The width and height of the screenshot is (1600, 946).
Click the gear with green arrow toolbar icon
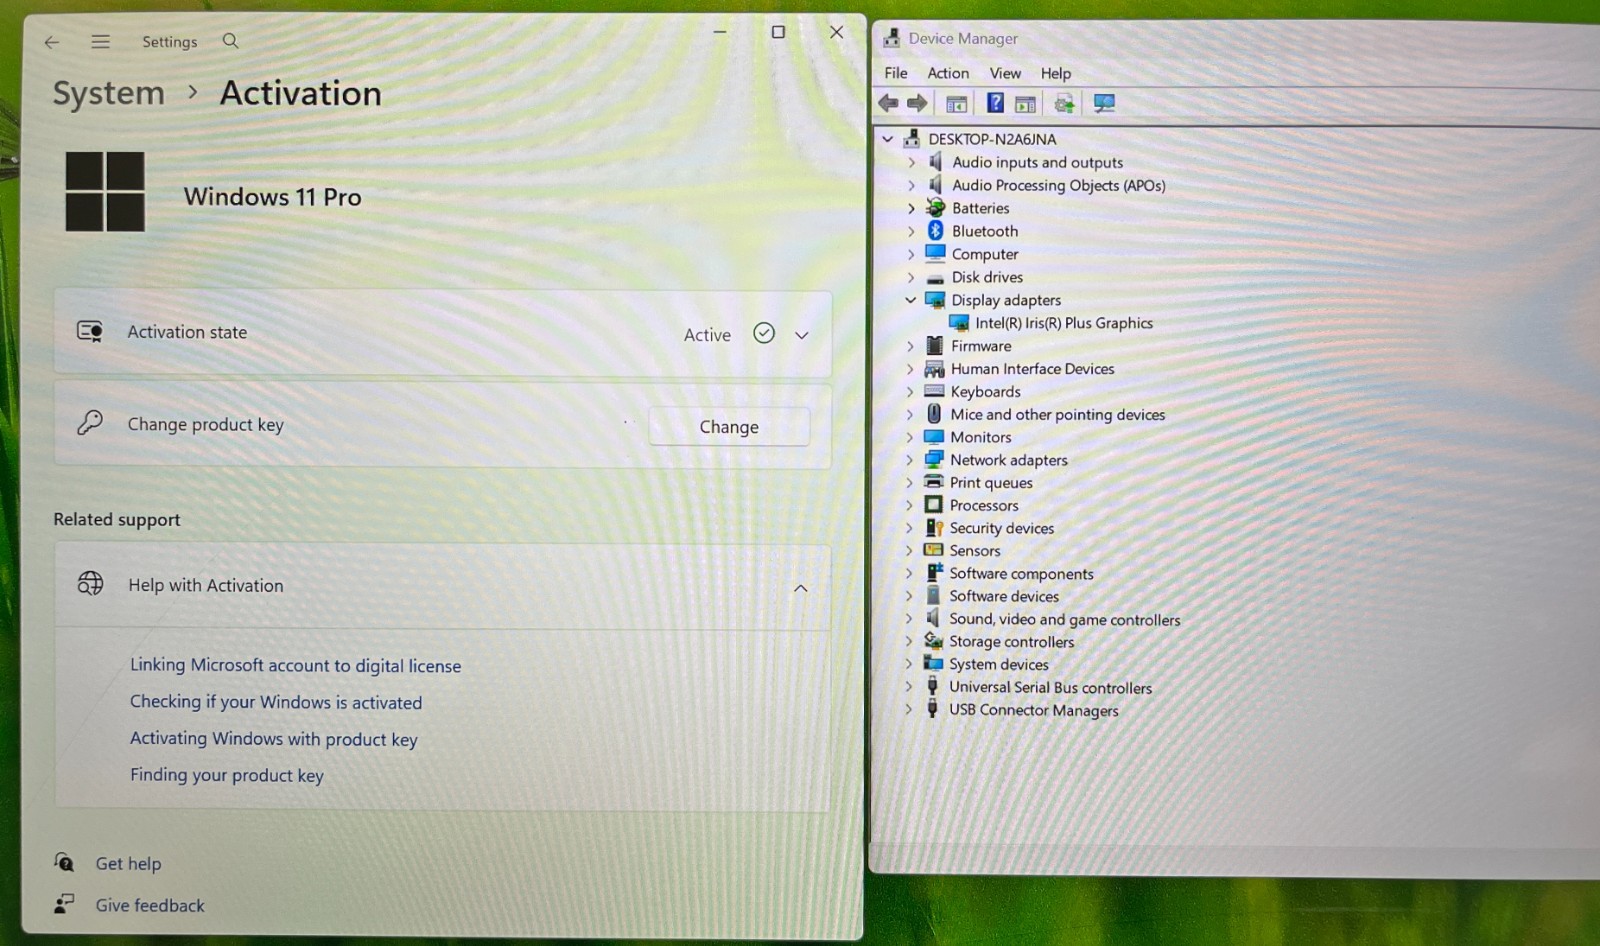click(x=1065, y=103)
